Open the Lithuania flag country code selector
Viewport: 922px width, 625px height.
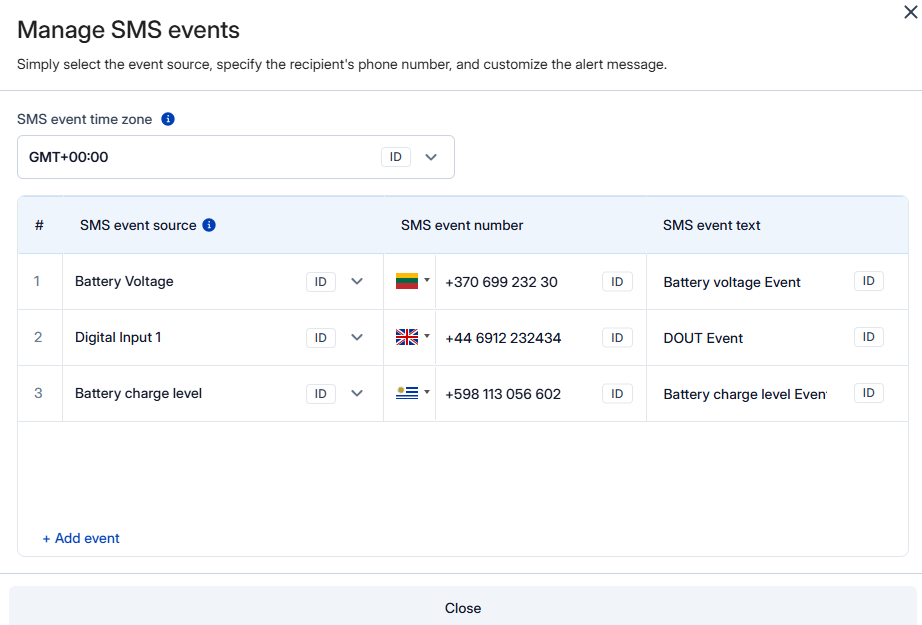(412, 281)
